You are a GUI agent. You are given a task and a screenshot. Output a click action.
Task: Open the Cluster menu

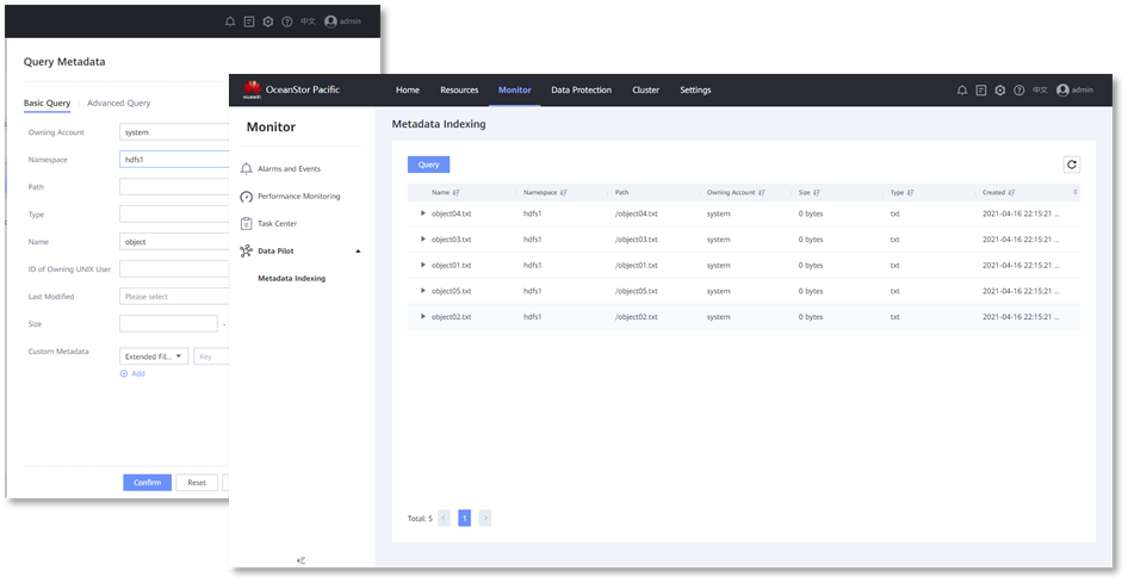click(646, 90)
